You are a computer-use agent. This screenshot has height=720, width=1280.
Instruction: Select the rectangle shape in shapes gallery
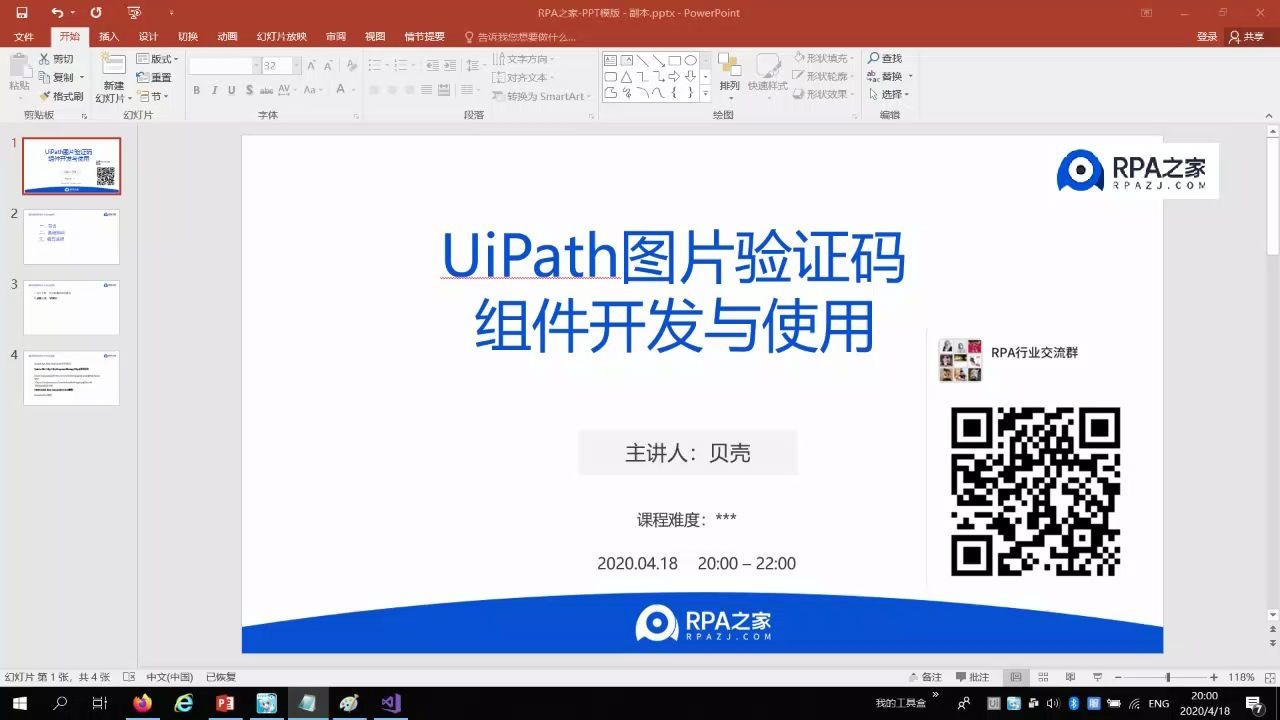pyautogui.click(x=675, y=60)
